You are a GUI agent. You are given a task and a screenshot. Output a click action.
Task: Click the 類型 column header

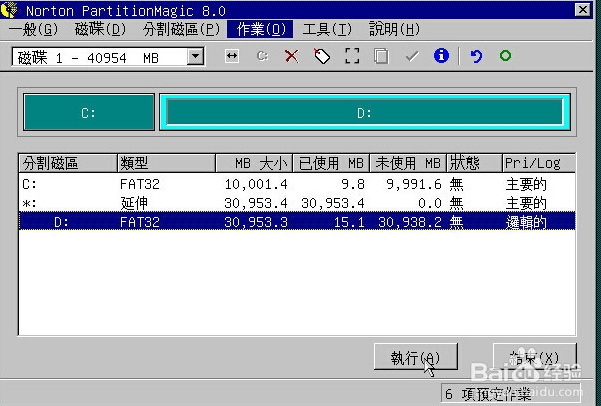coord(166,163)
